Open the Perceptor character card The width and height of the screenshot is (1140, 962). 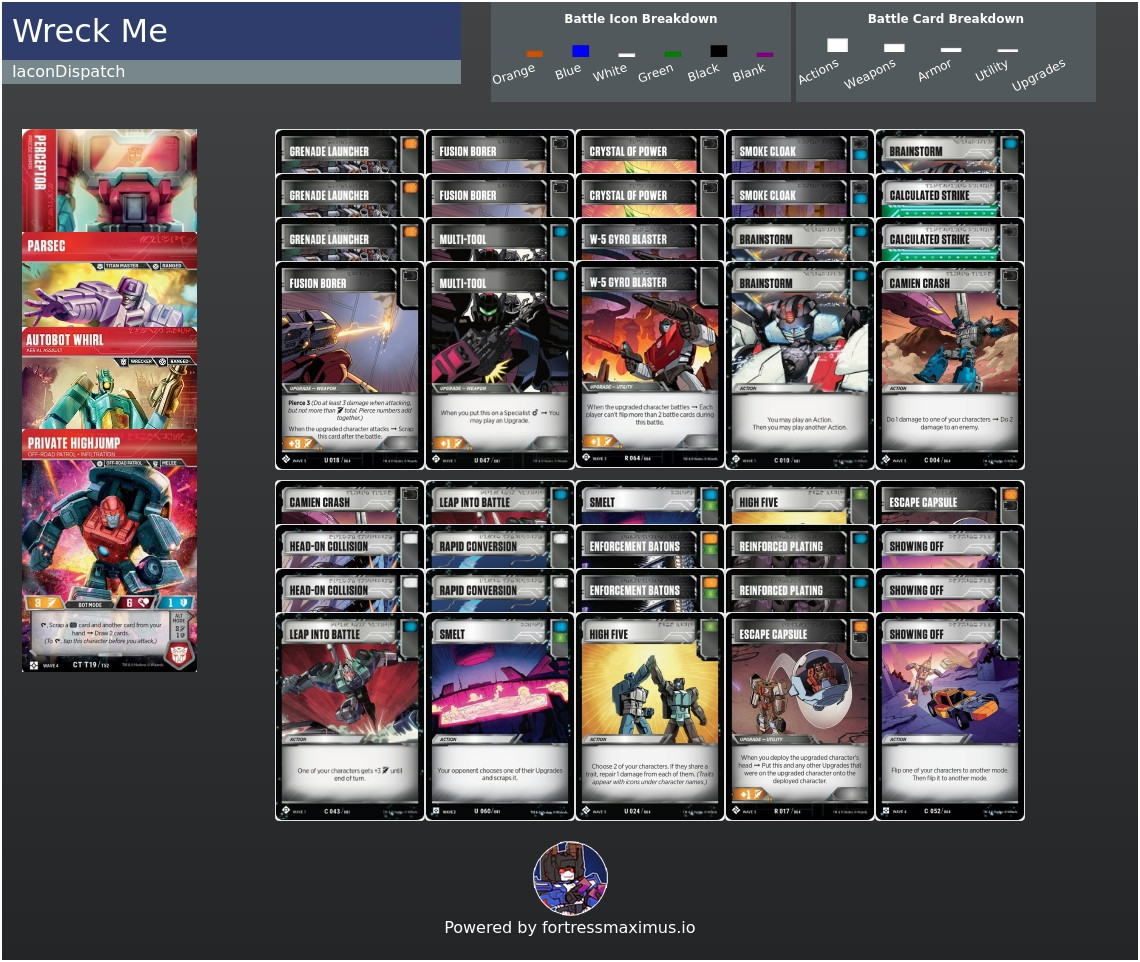tap(109, 180)
